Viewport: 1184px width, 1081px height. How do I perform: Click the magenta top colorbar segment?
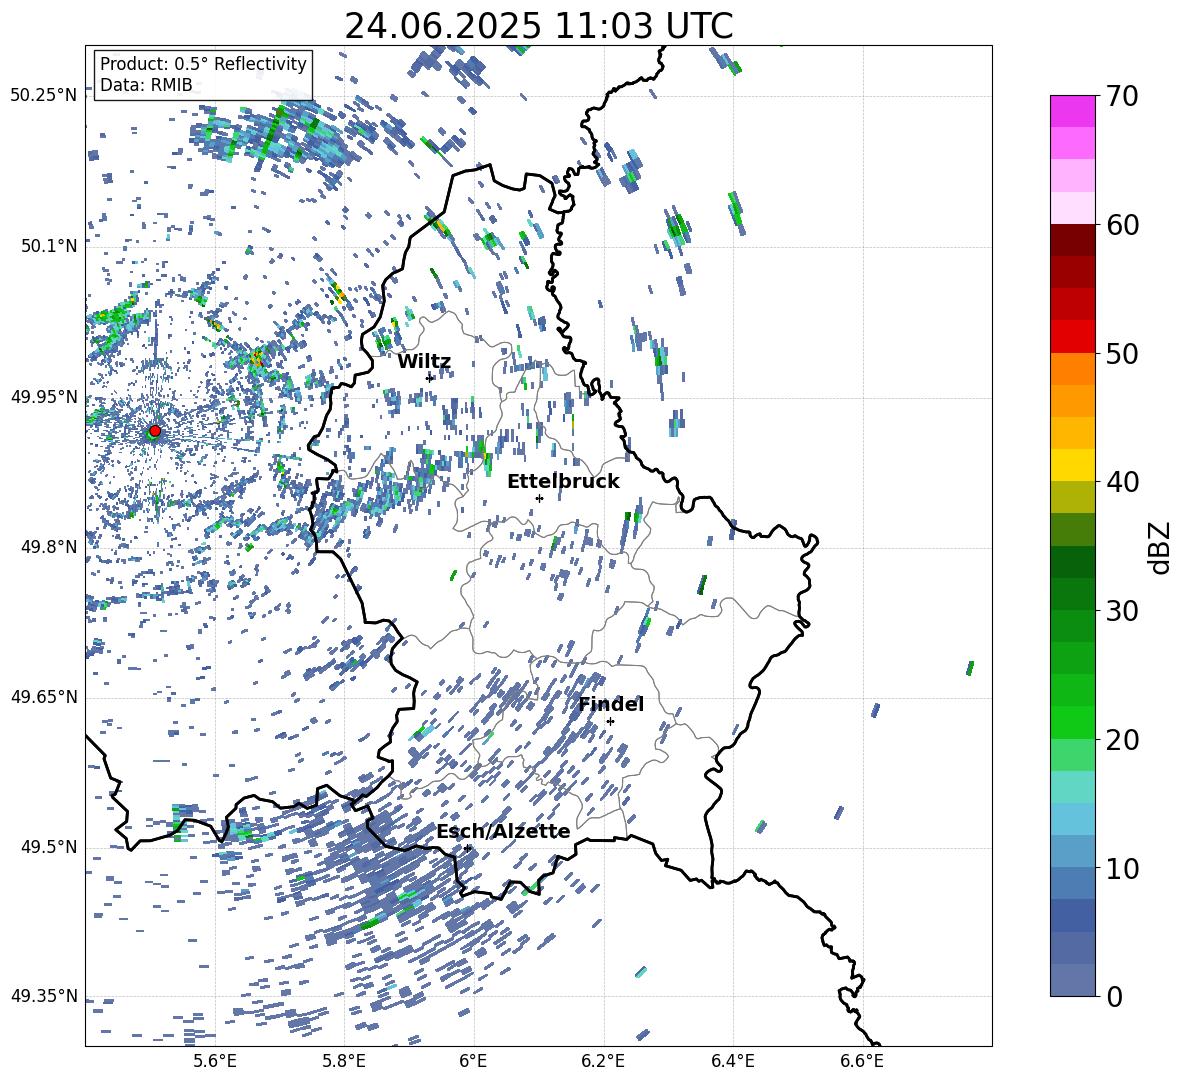click(x=1072, y=112)
